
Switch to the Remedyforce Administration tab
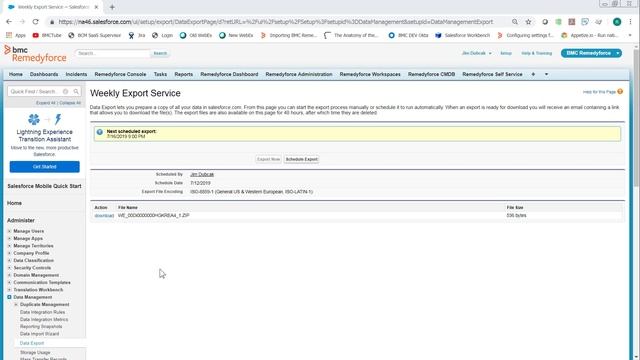click(299, 74)
